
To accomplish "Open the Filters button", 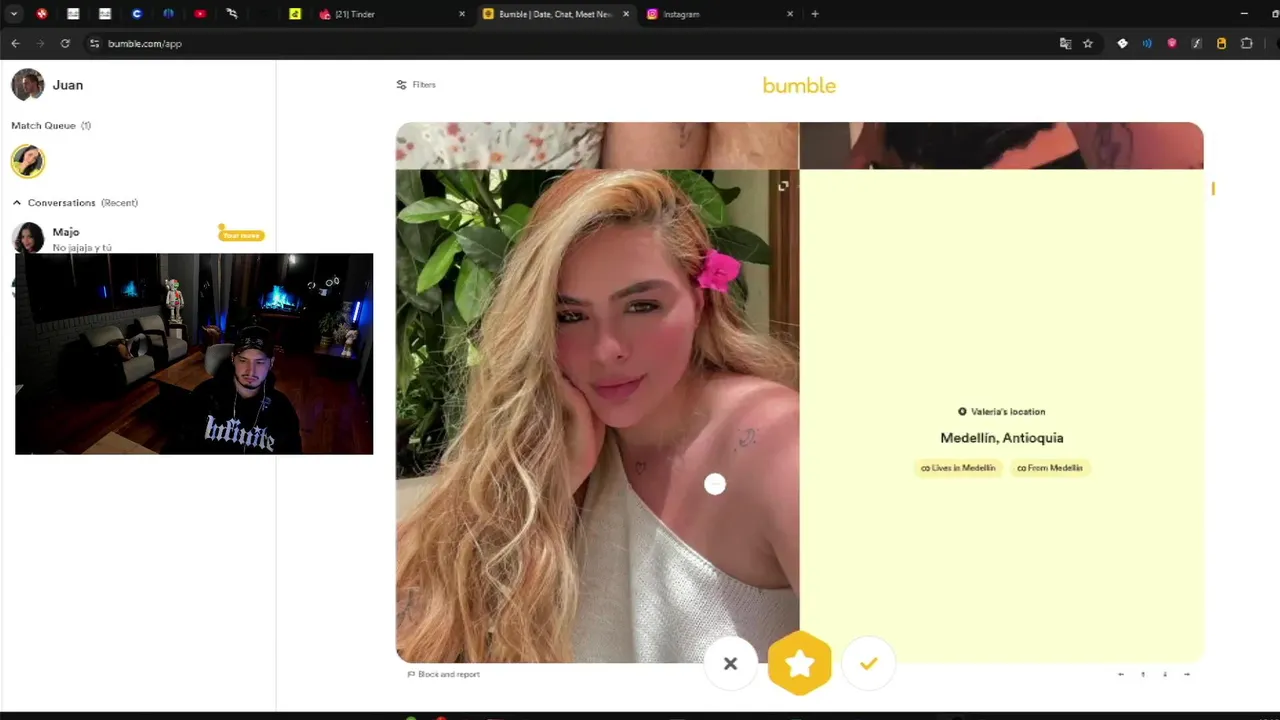I will pos(416,85).
